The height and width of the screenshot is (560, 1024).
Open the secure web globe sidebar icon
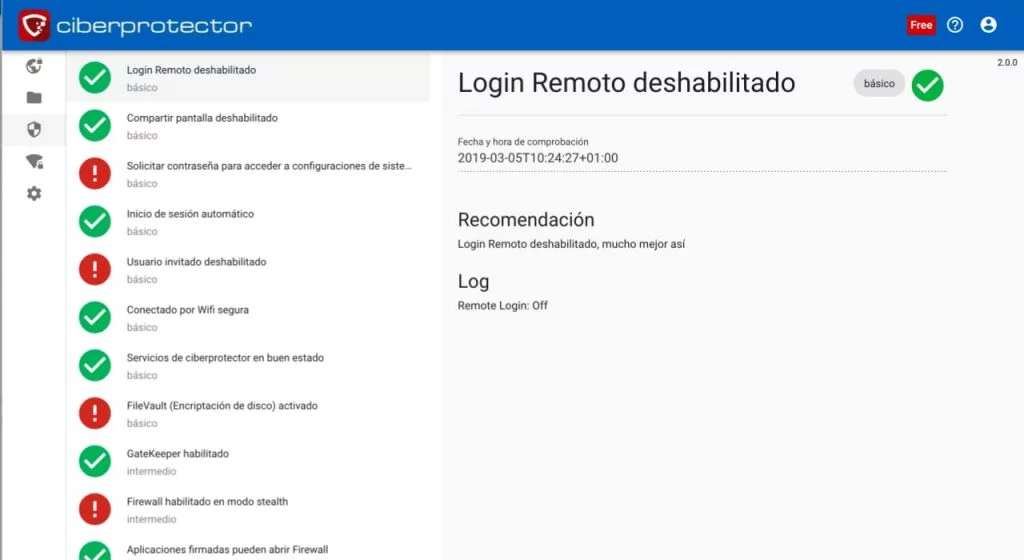(34, 67)
